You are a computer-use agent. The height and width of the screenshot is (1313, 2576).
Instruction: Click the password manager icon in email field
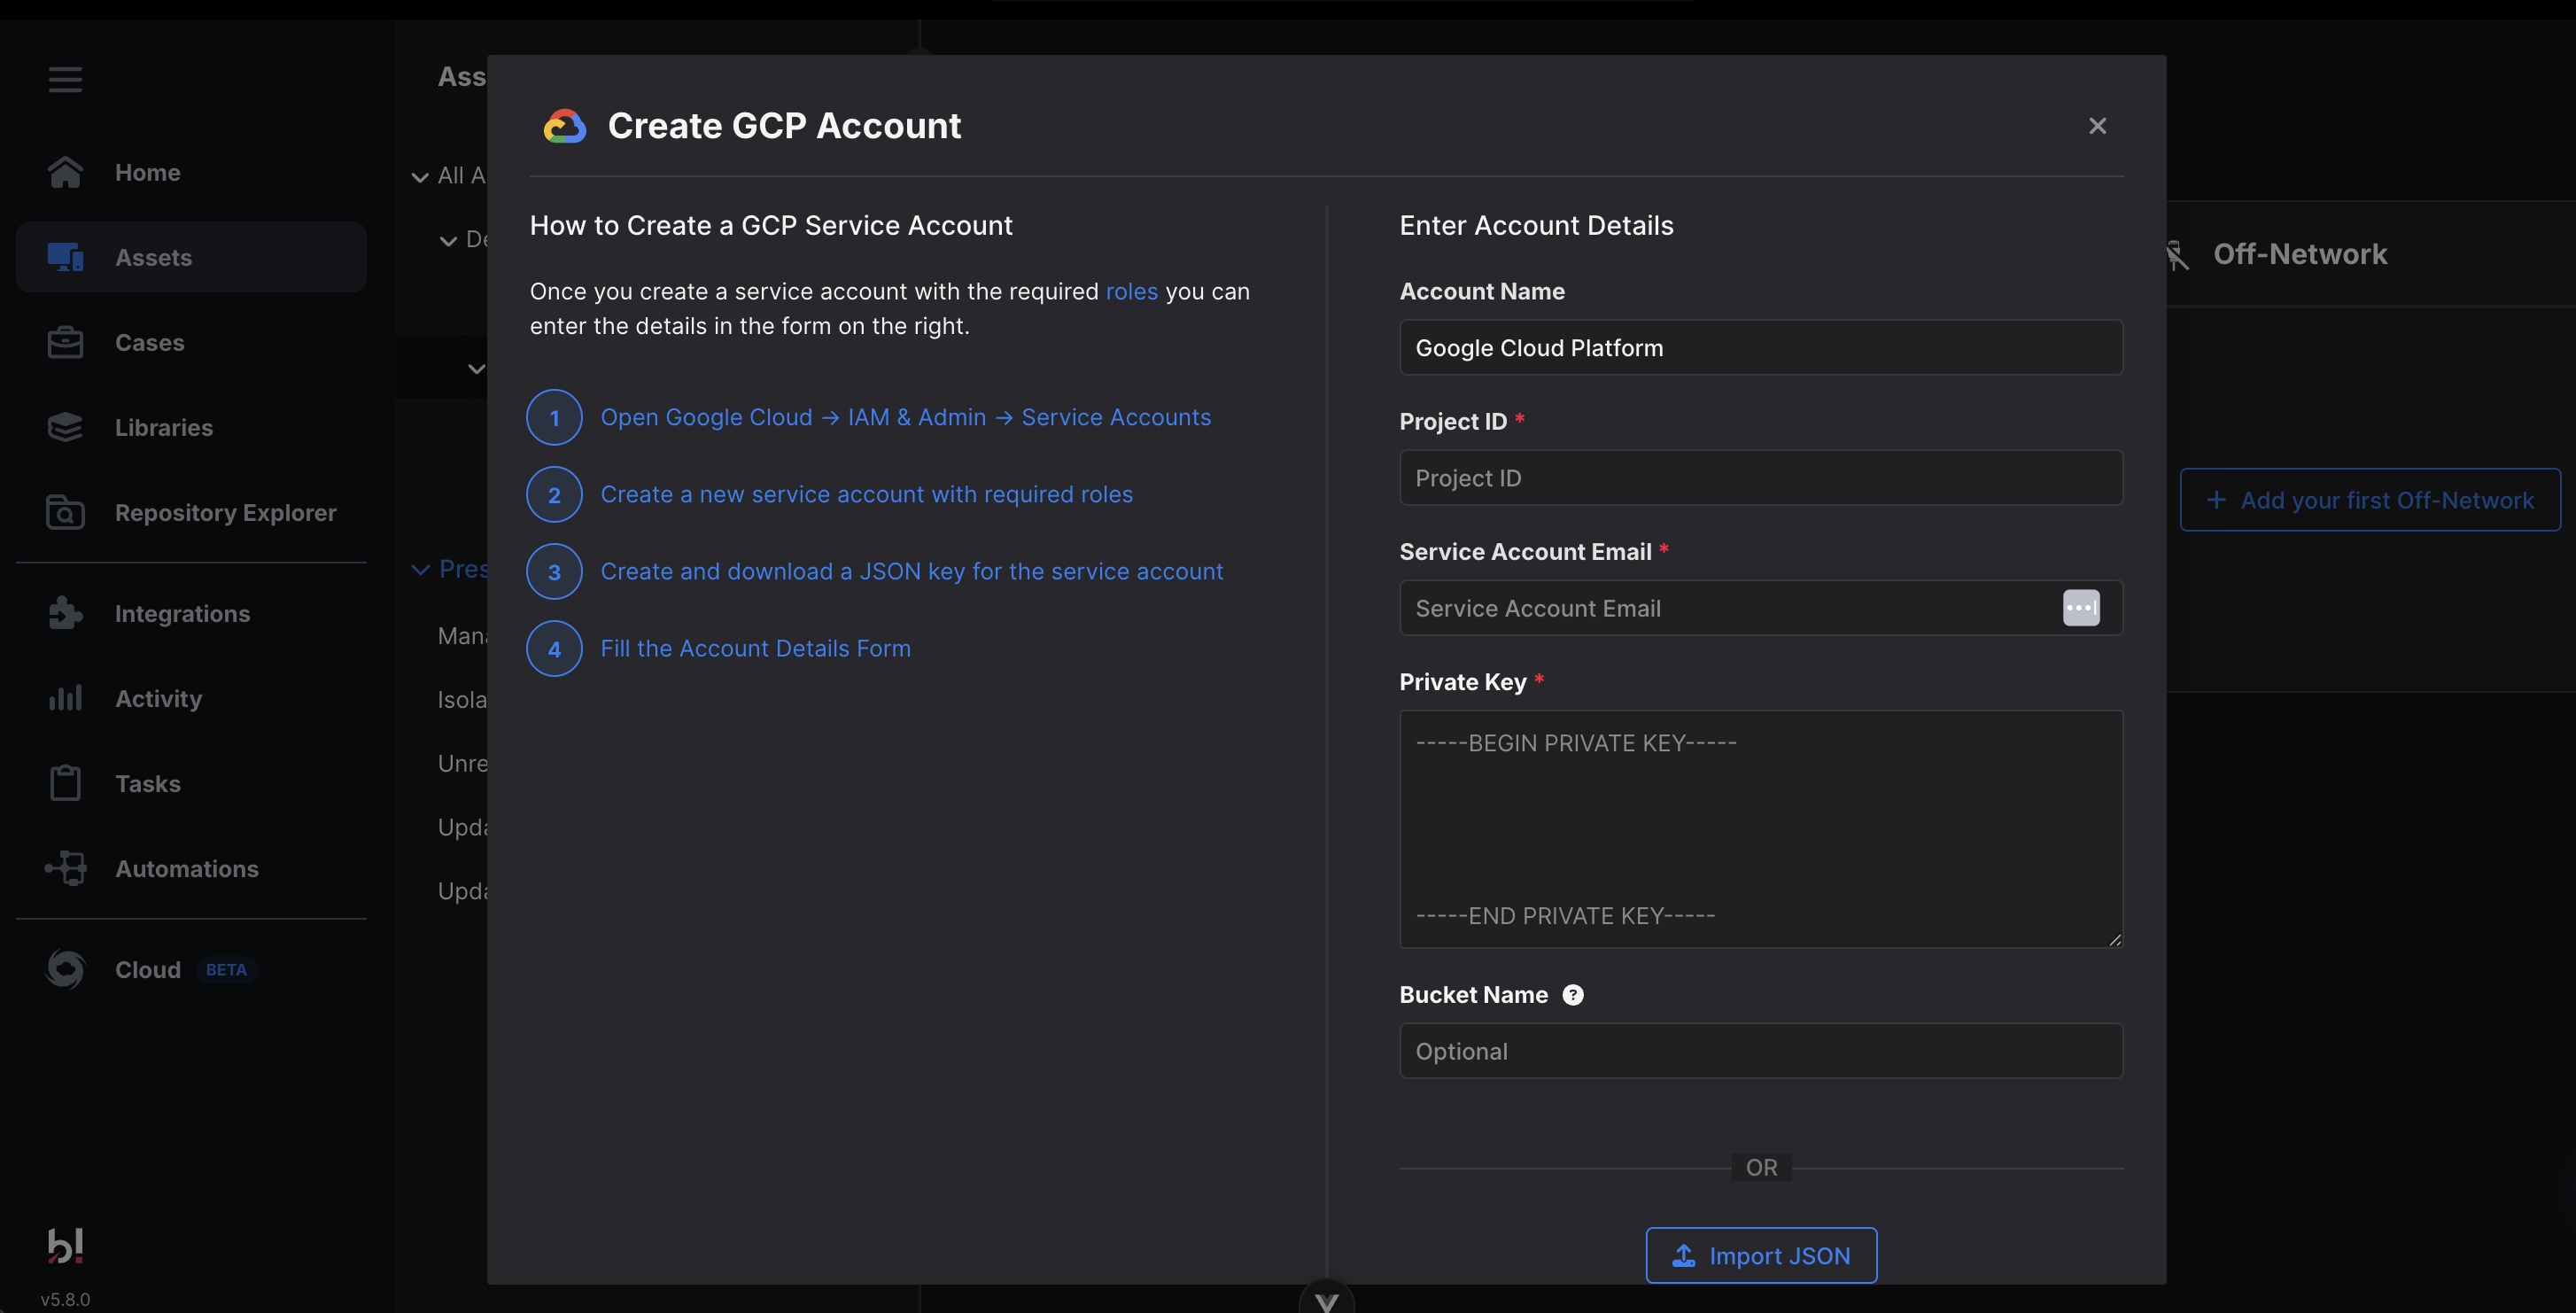[x=2080, y=608]
